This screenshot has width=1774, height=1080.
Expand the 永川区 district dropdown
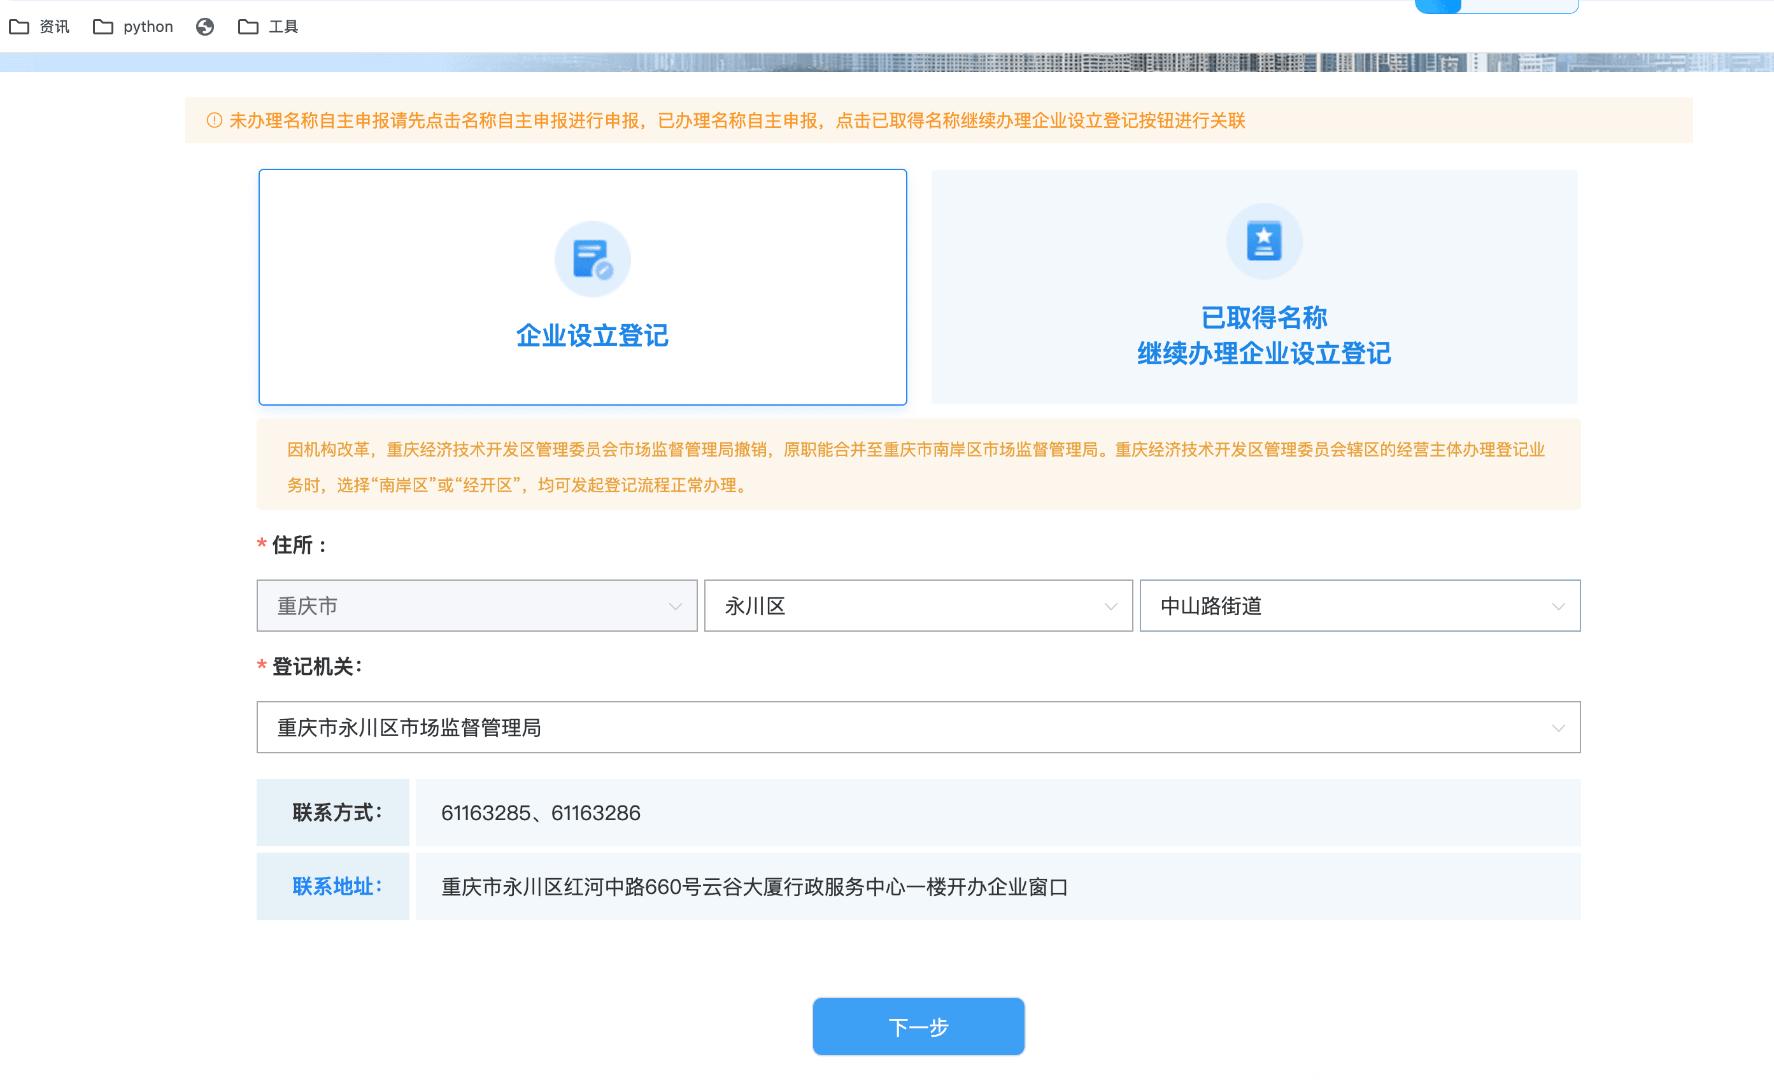pos(917,606)
